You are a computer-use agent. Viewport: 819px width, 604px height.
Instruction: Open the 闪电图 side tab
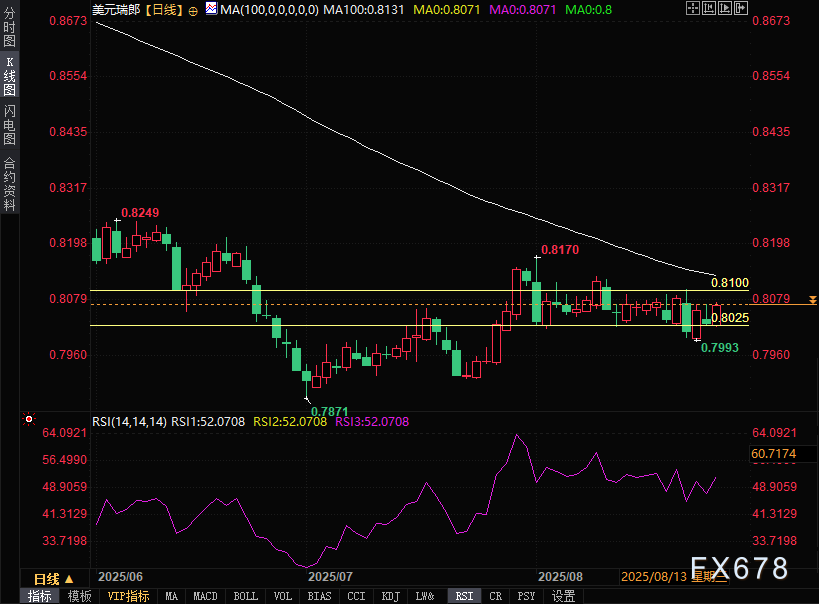[x=9, y=125]
